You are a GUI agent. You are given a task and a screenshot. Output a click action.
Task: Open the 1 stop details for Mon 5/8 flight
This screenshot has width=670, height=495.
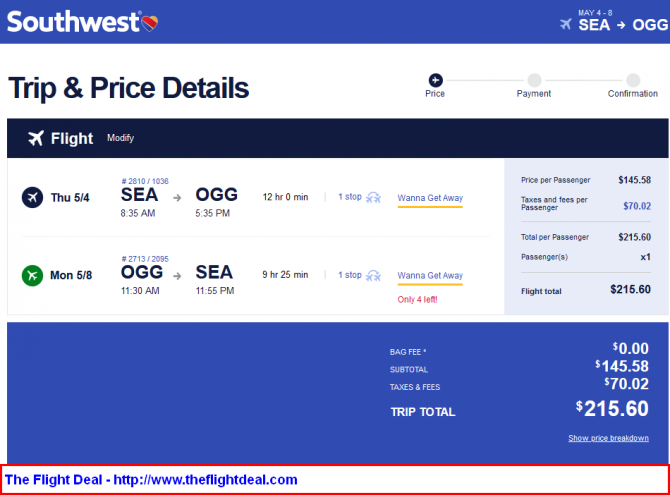pos(350,275)
